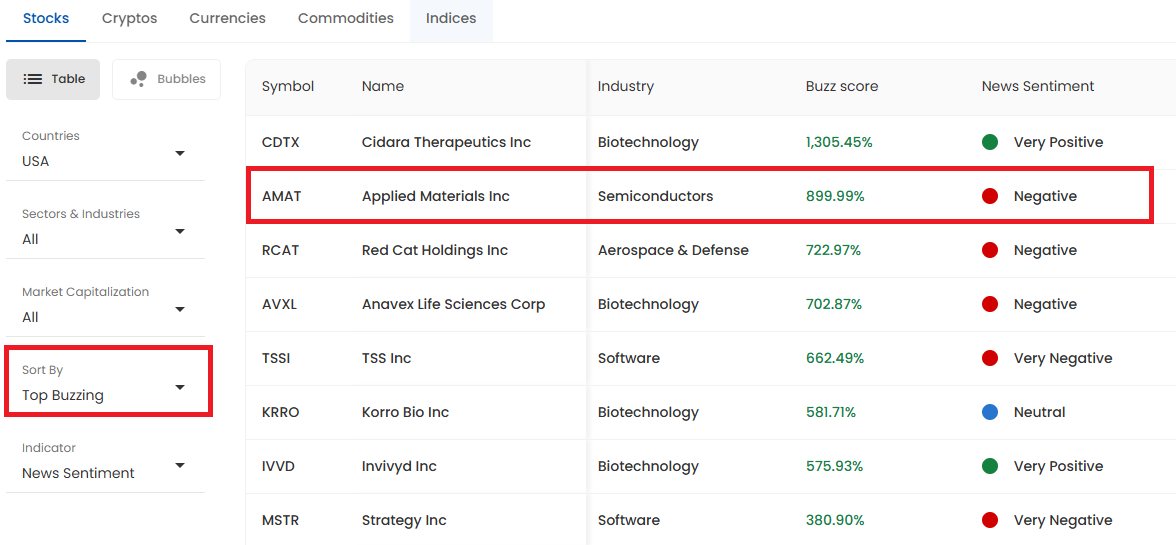Click Invivyd's Very Positive label

click(1058, 466)
